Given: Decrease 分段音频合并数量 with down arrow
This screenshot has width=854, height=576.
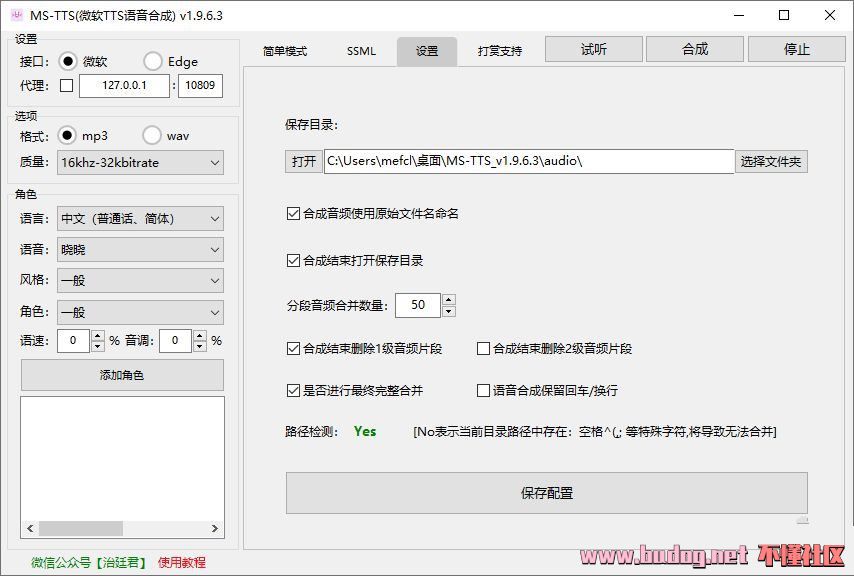Looking at the screenshot, I should [449, 311].
